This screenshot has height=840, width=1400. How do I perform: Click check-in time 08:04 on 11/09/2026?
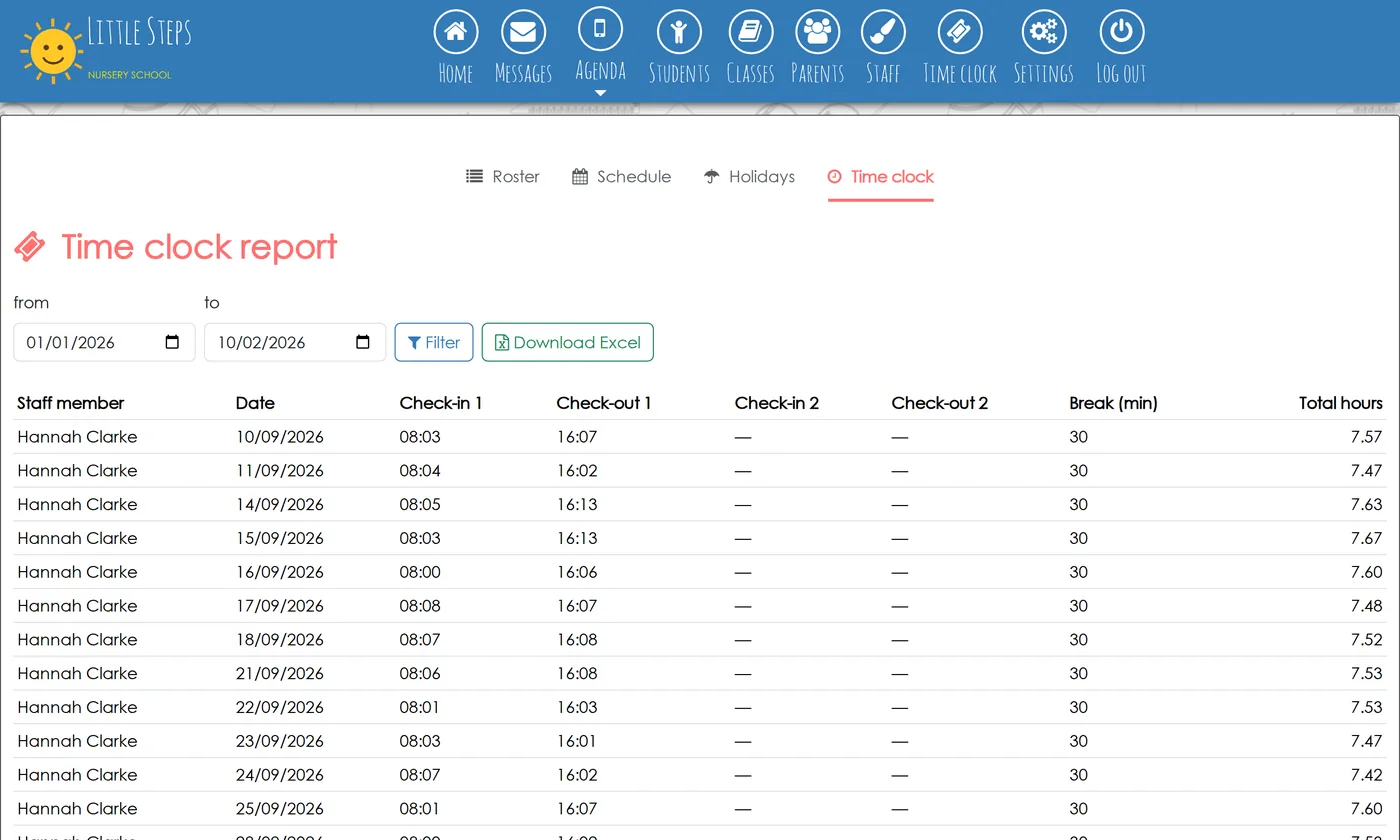pos(420,471)
